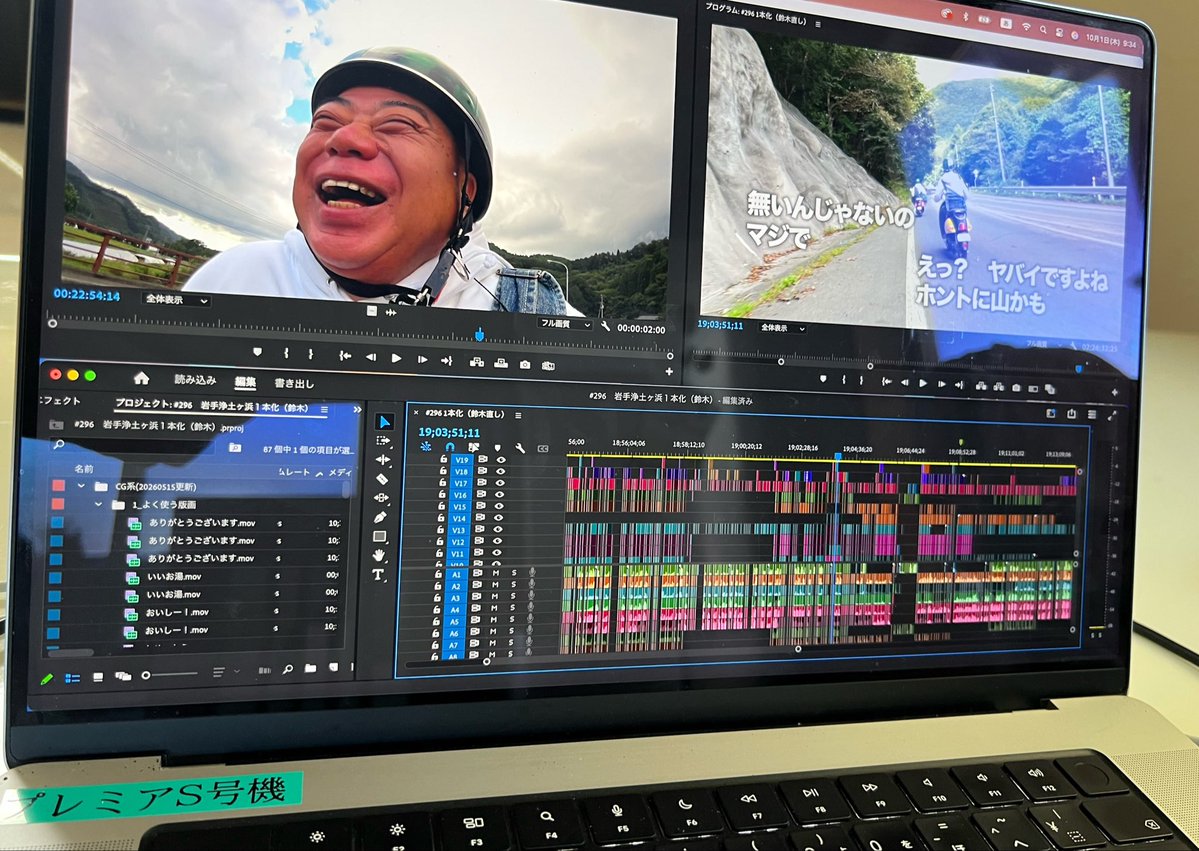Select the Track Select Forward tool
The width and height of the screenshot is (1199, 851).
[x=383, y=441]
